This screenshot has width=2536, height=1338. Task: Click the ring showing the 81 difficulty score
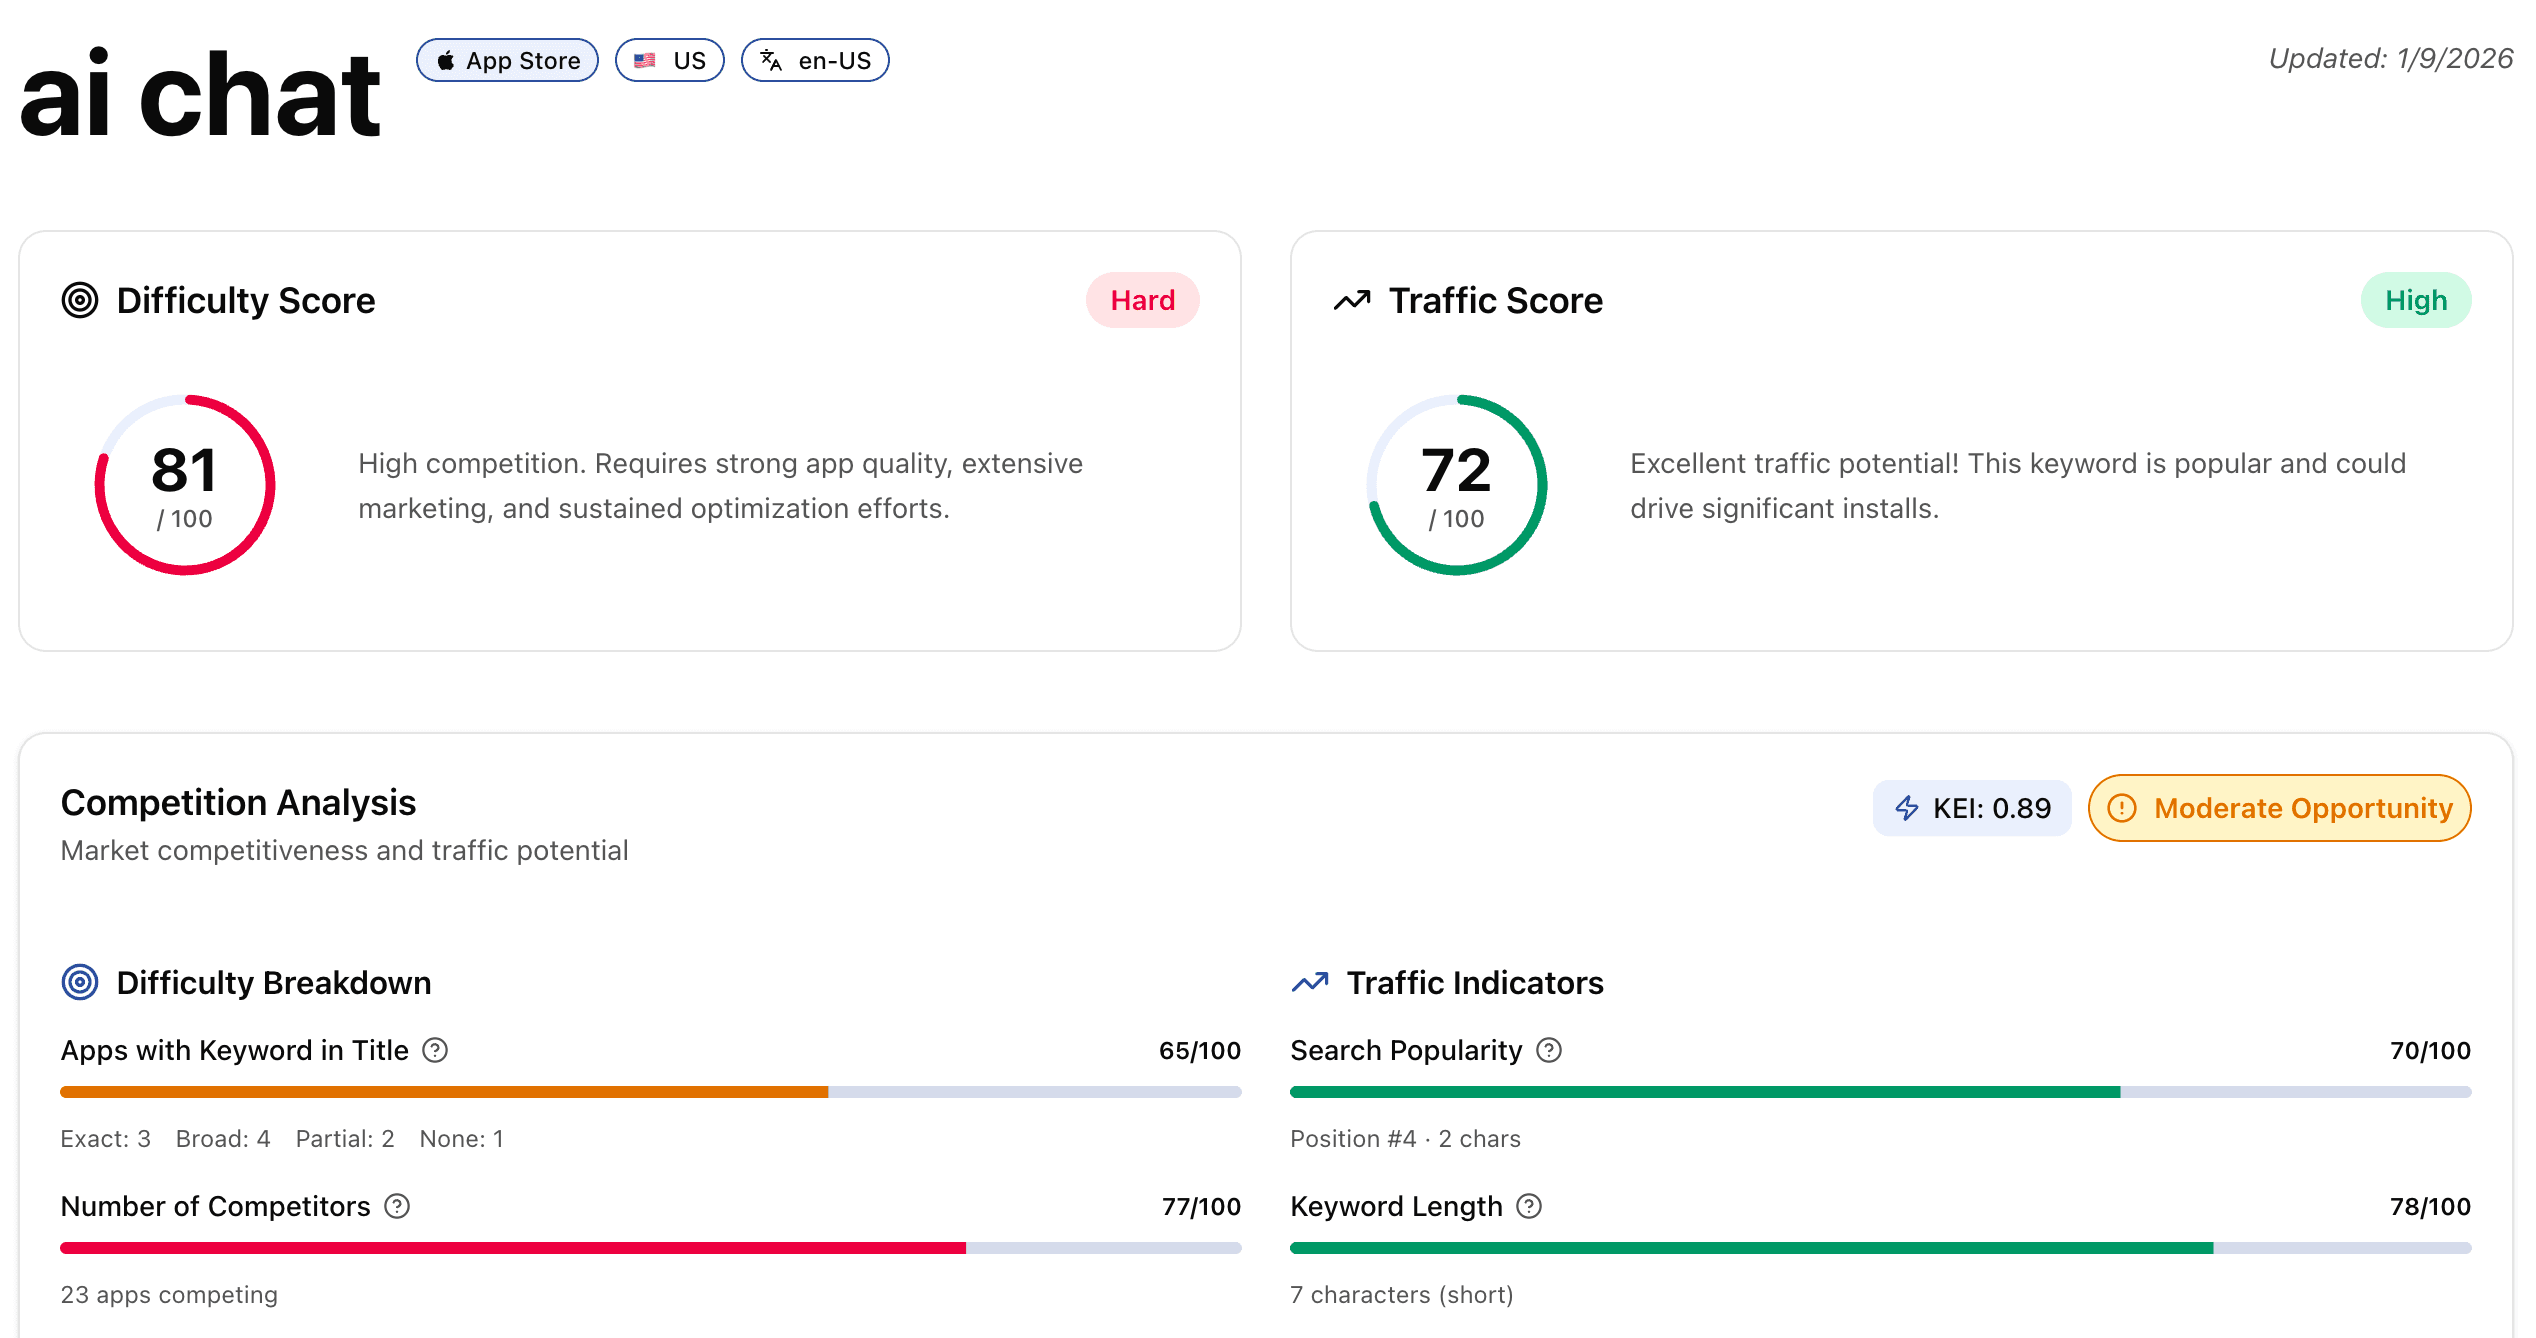click(184, 484)
